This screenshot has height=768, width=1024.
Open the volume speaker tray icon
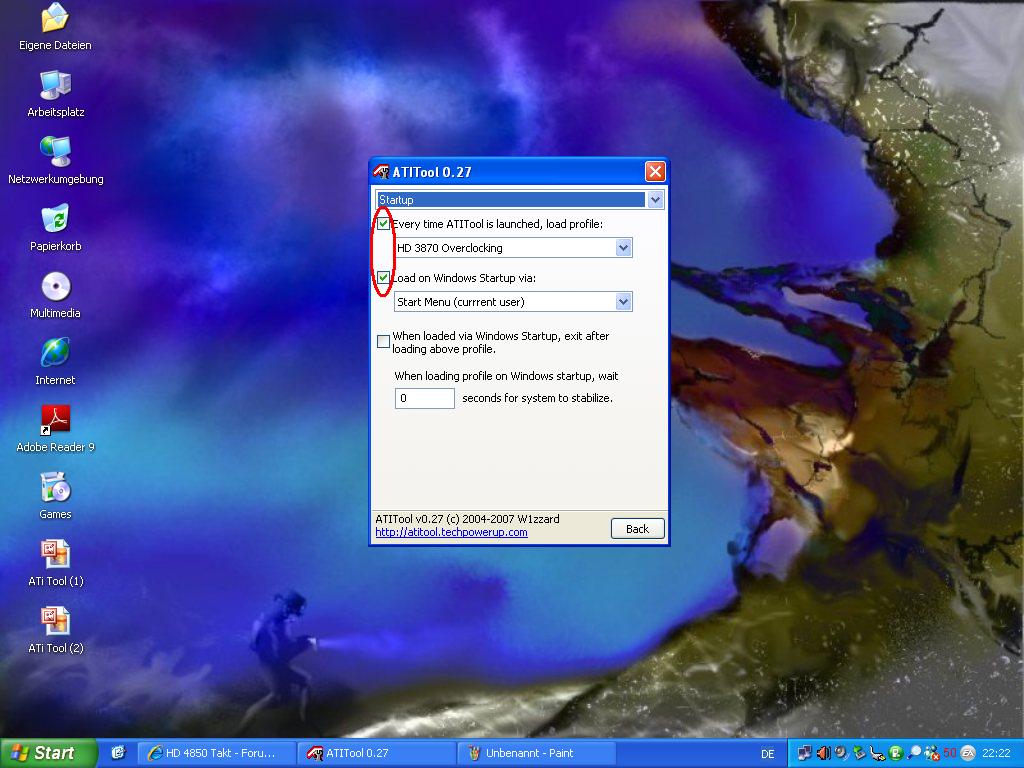tap(824, 753)
